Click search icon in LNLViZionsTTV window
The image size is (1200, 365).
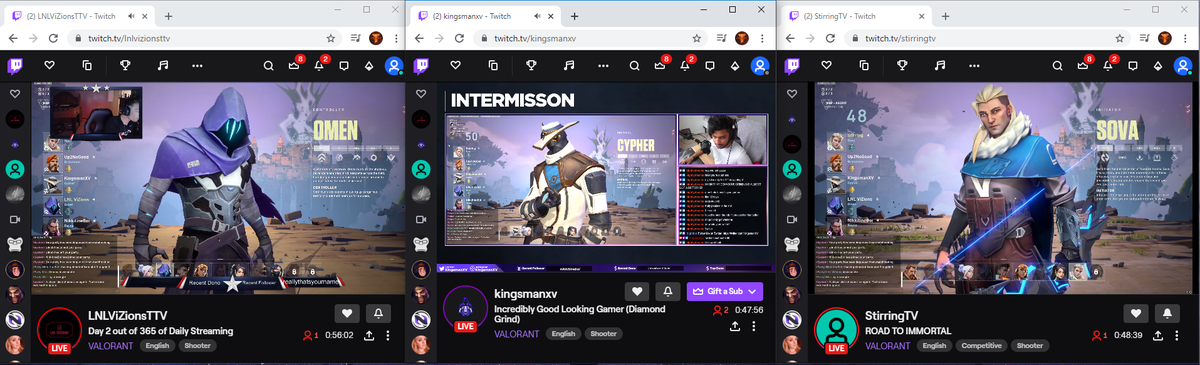pos(269,66)
